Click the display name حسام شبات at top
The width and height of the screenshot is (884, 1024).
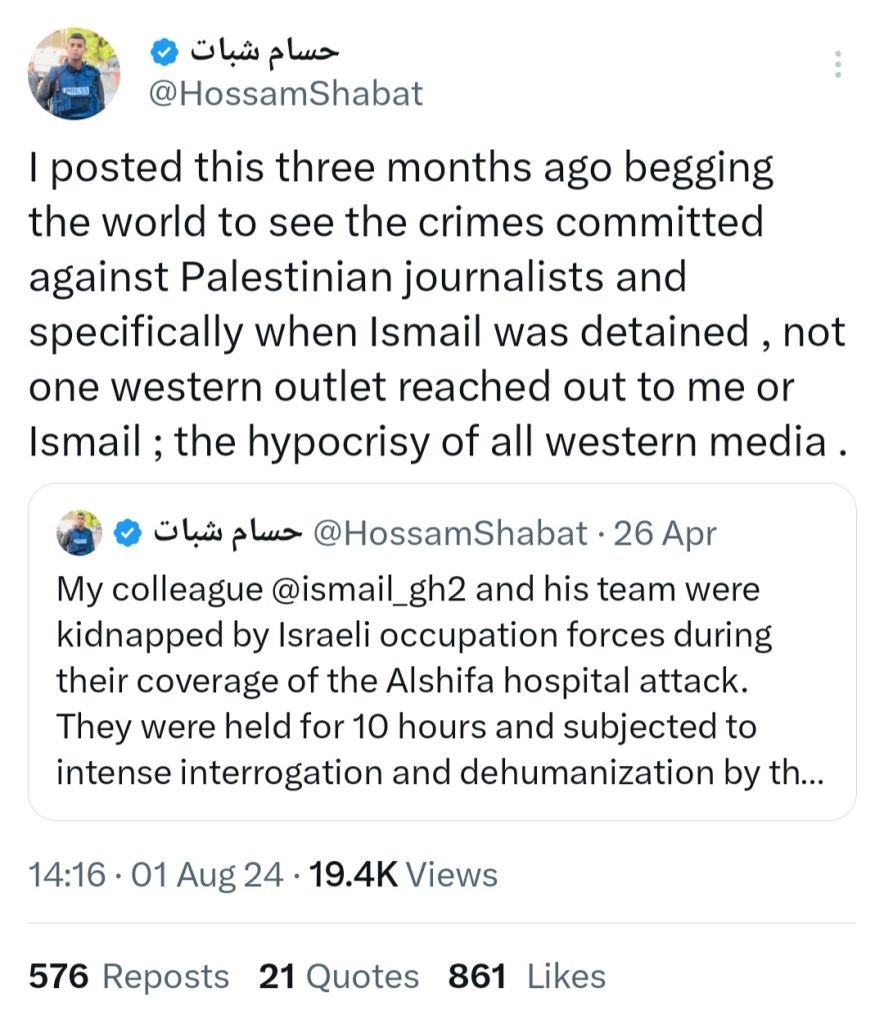click(x=265, y=48)
